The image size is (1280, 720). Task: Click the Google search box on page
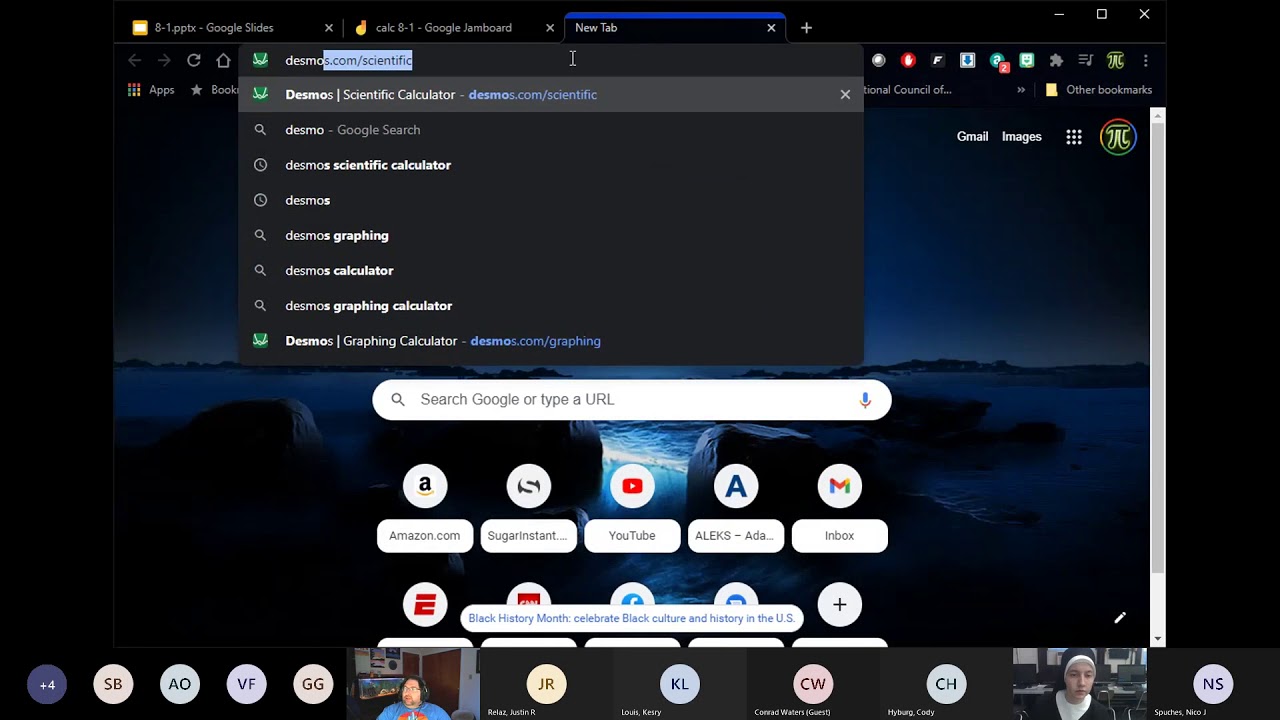(632, 399)
